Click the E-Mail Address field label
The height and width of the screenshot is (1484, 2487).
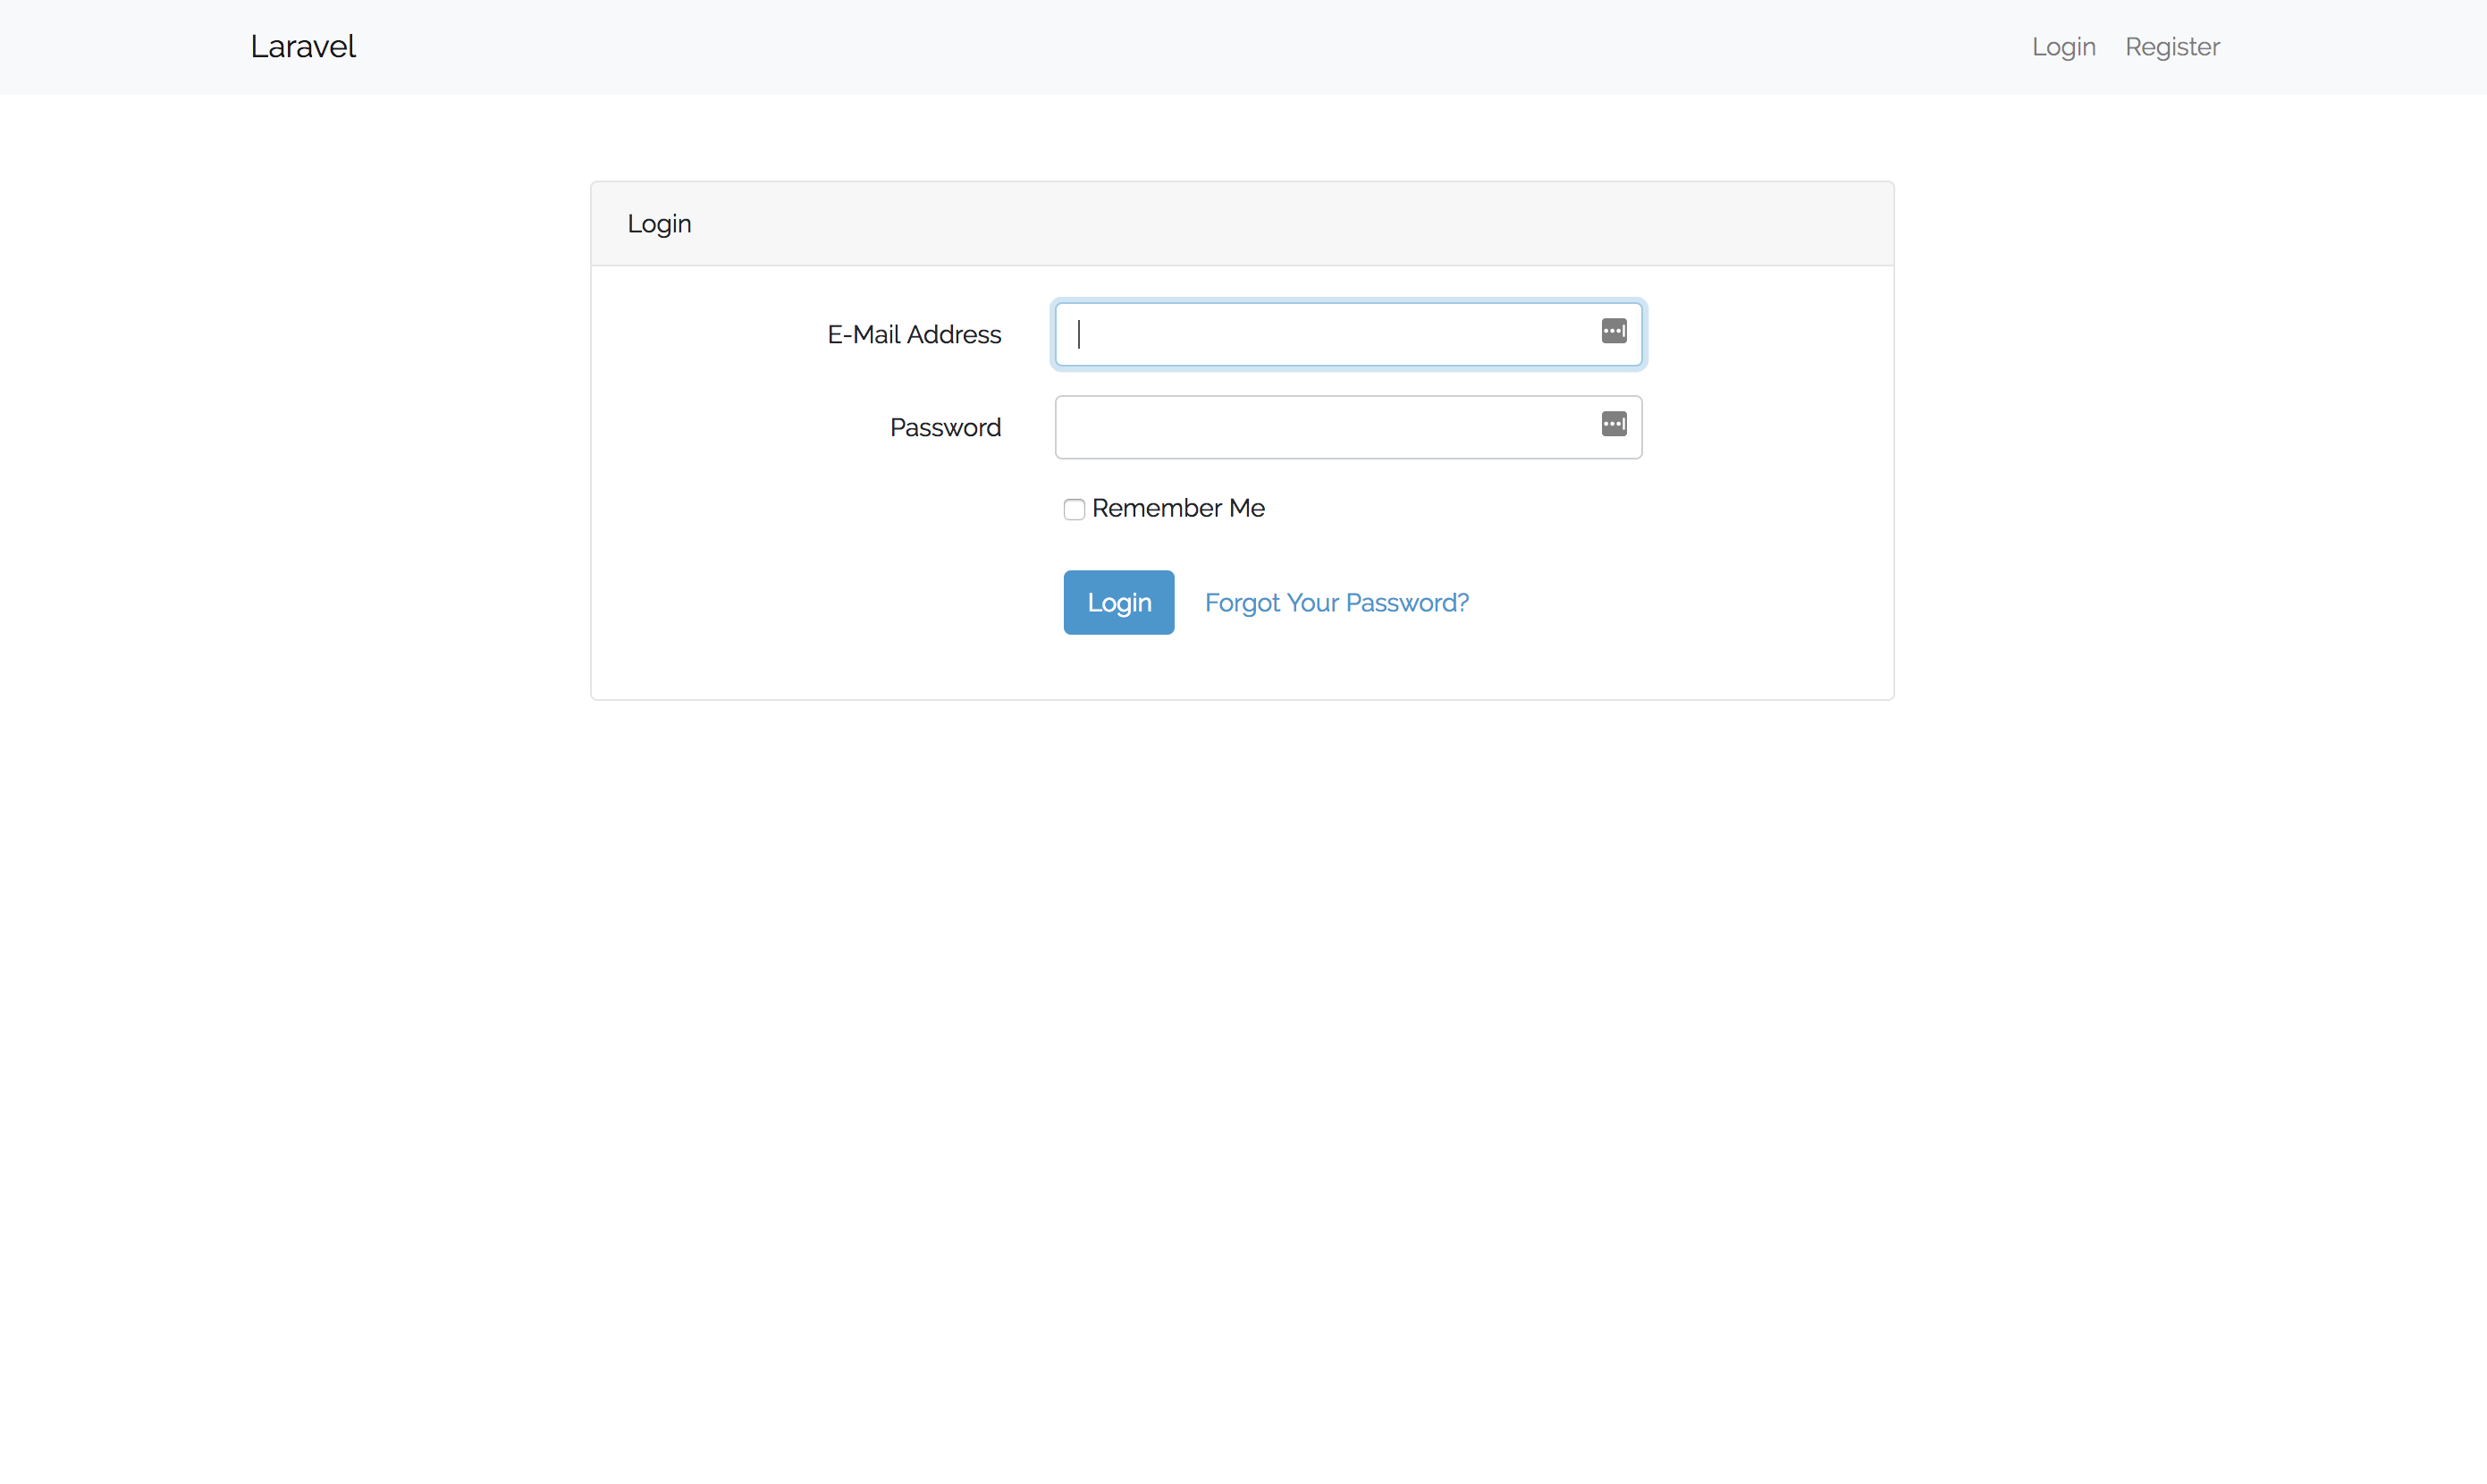913,335
